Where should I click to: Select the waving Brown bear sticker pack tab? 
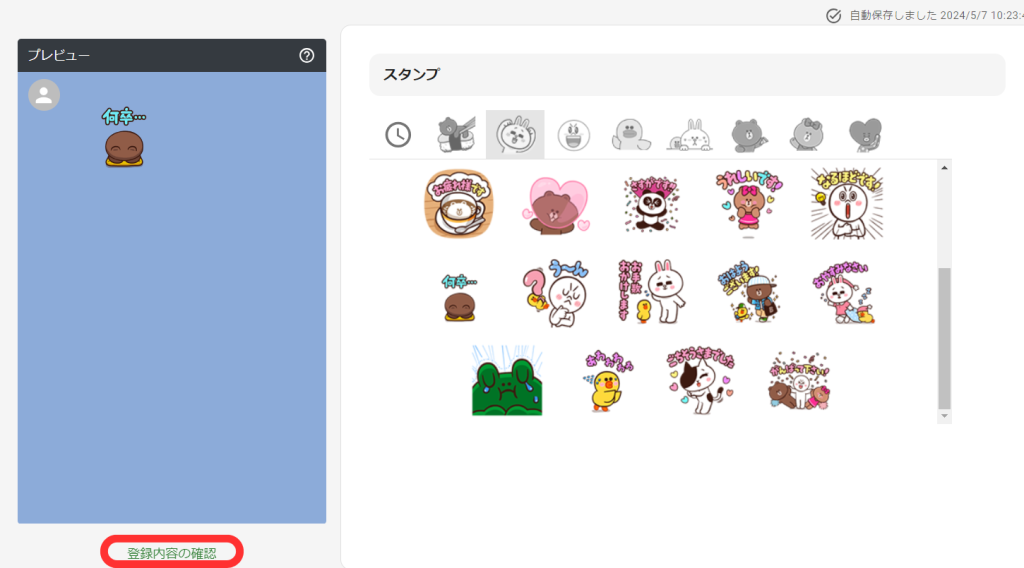coord(748,135)
